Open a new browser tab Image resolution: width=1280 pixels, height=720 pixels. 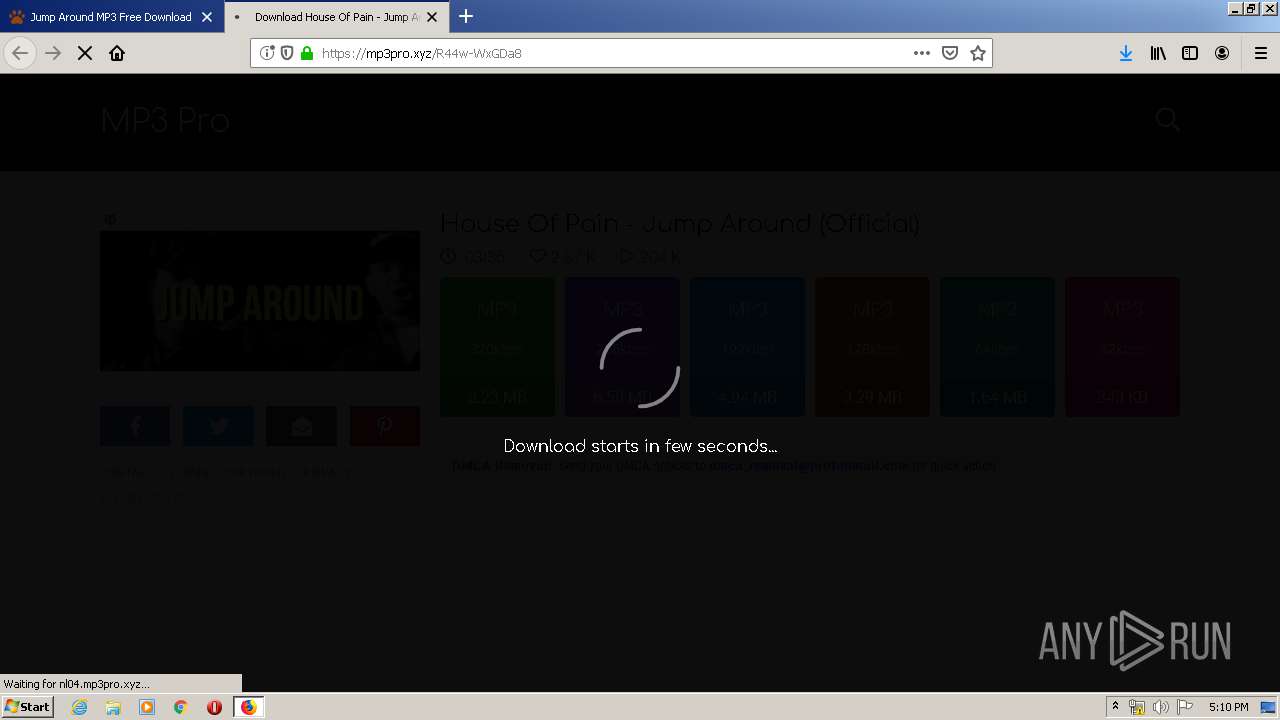[x=466, y=16]
